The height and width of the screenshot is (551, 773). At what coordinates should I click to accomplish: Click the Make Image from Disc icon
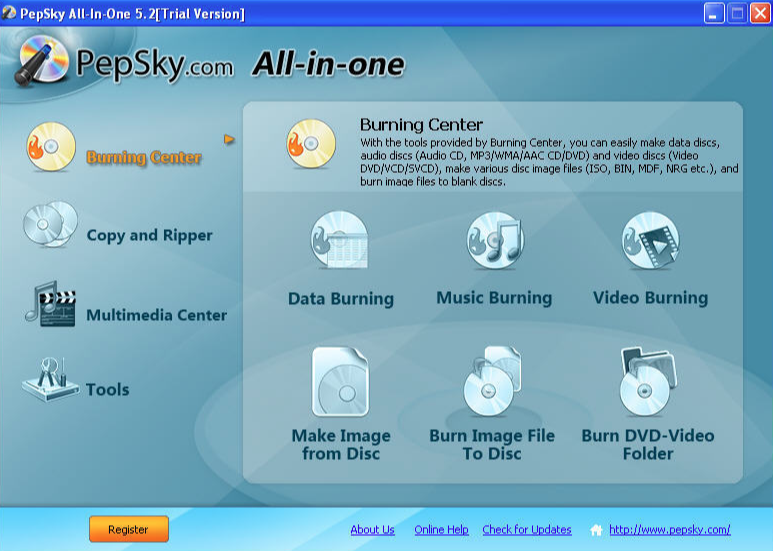pos(340,381)
